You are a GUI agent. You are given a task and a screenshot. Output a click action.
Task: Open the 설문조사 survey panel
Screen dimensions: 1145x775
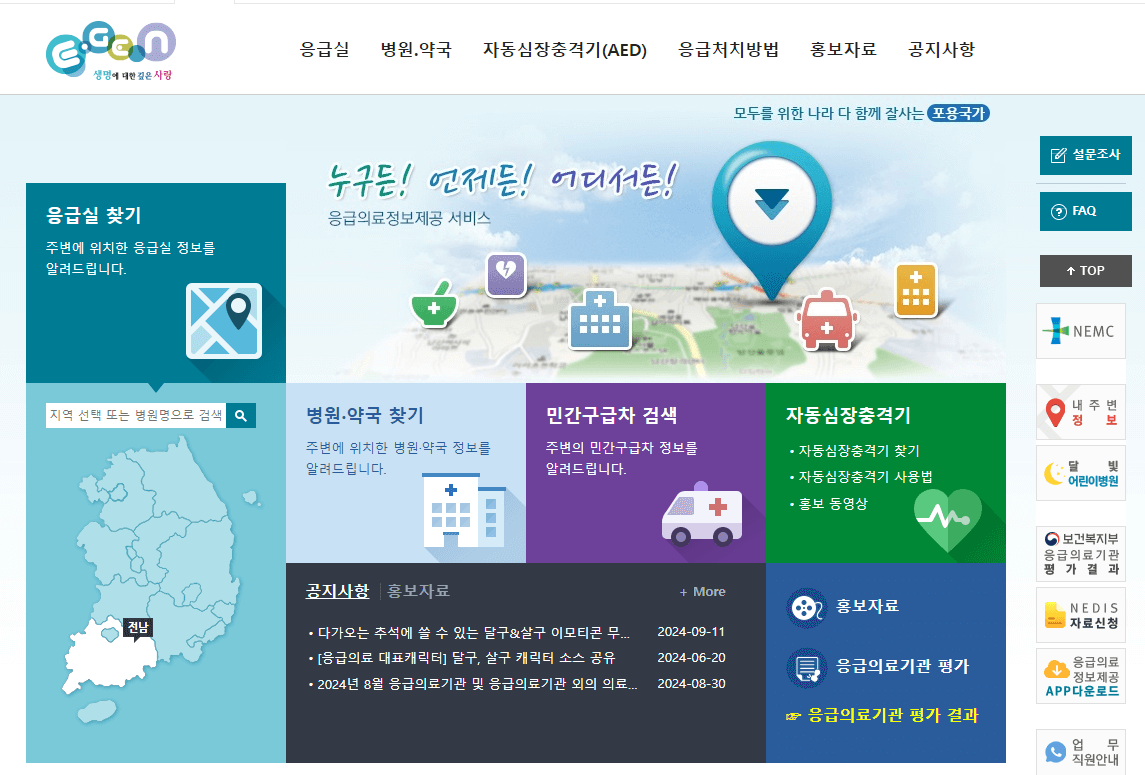[x=1085, y=155]
